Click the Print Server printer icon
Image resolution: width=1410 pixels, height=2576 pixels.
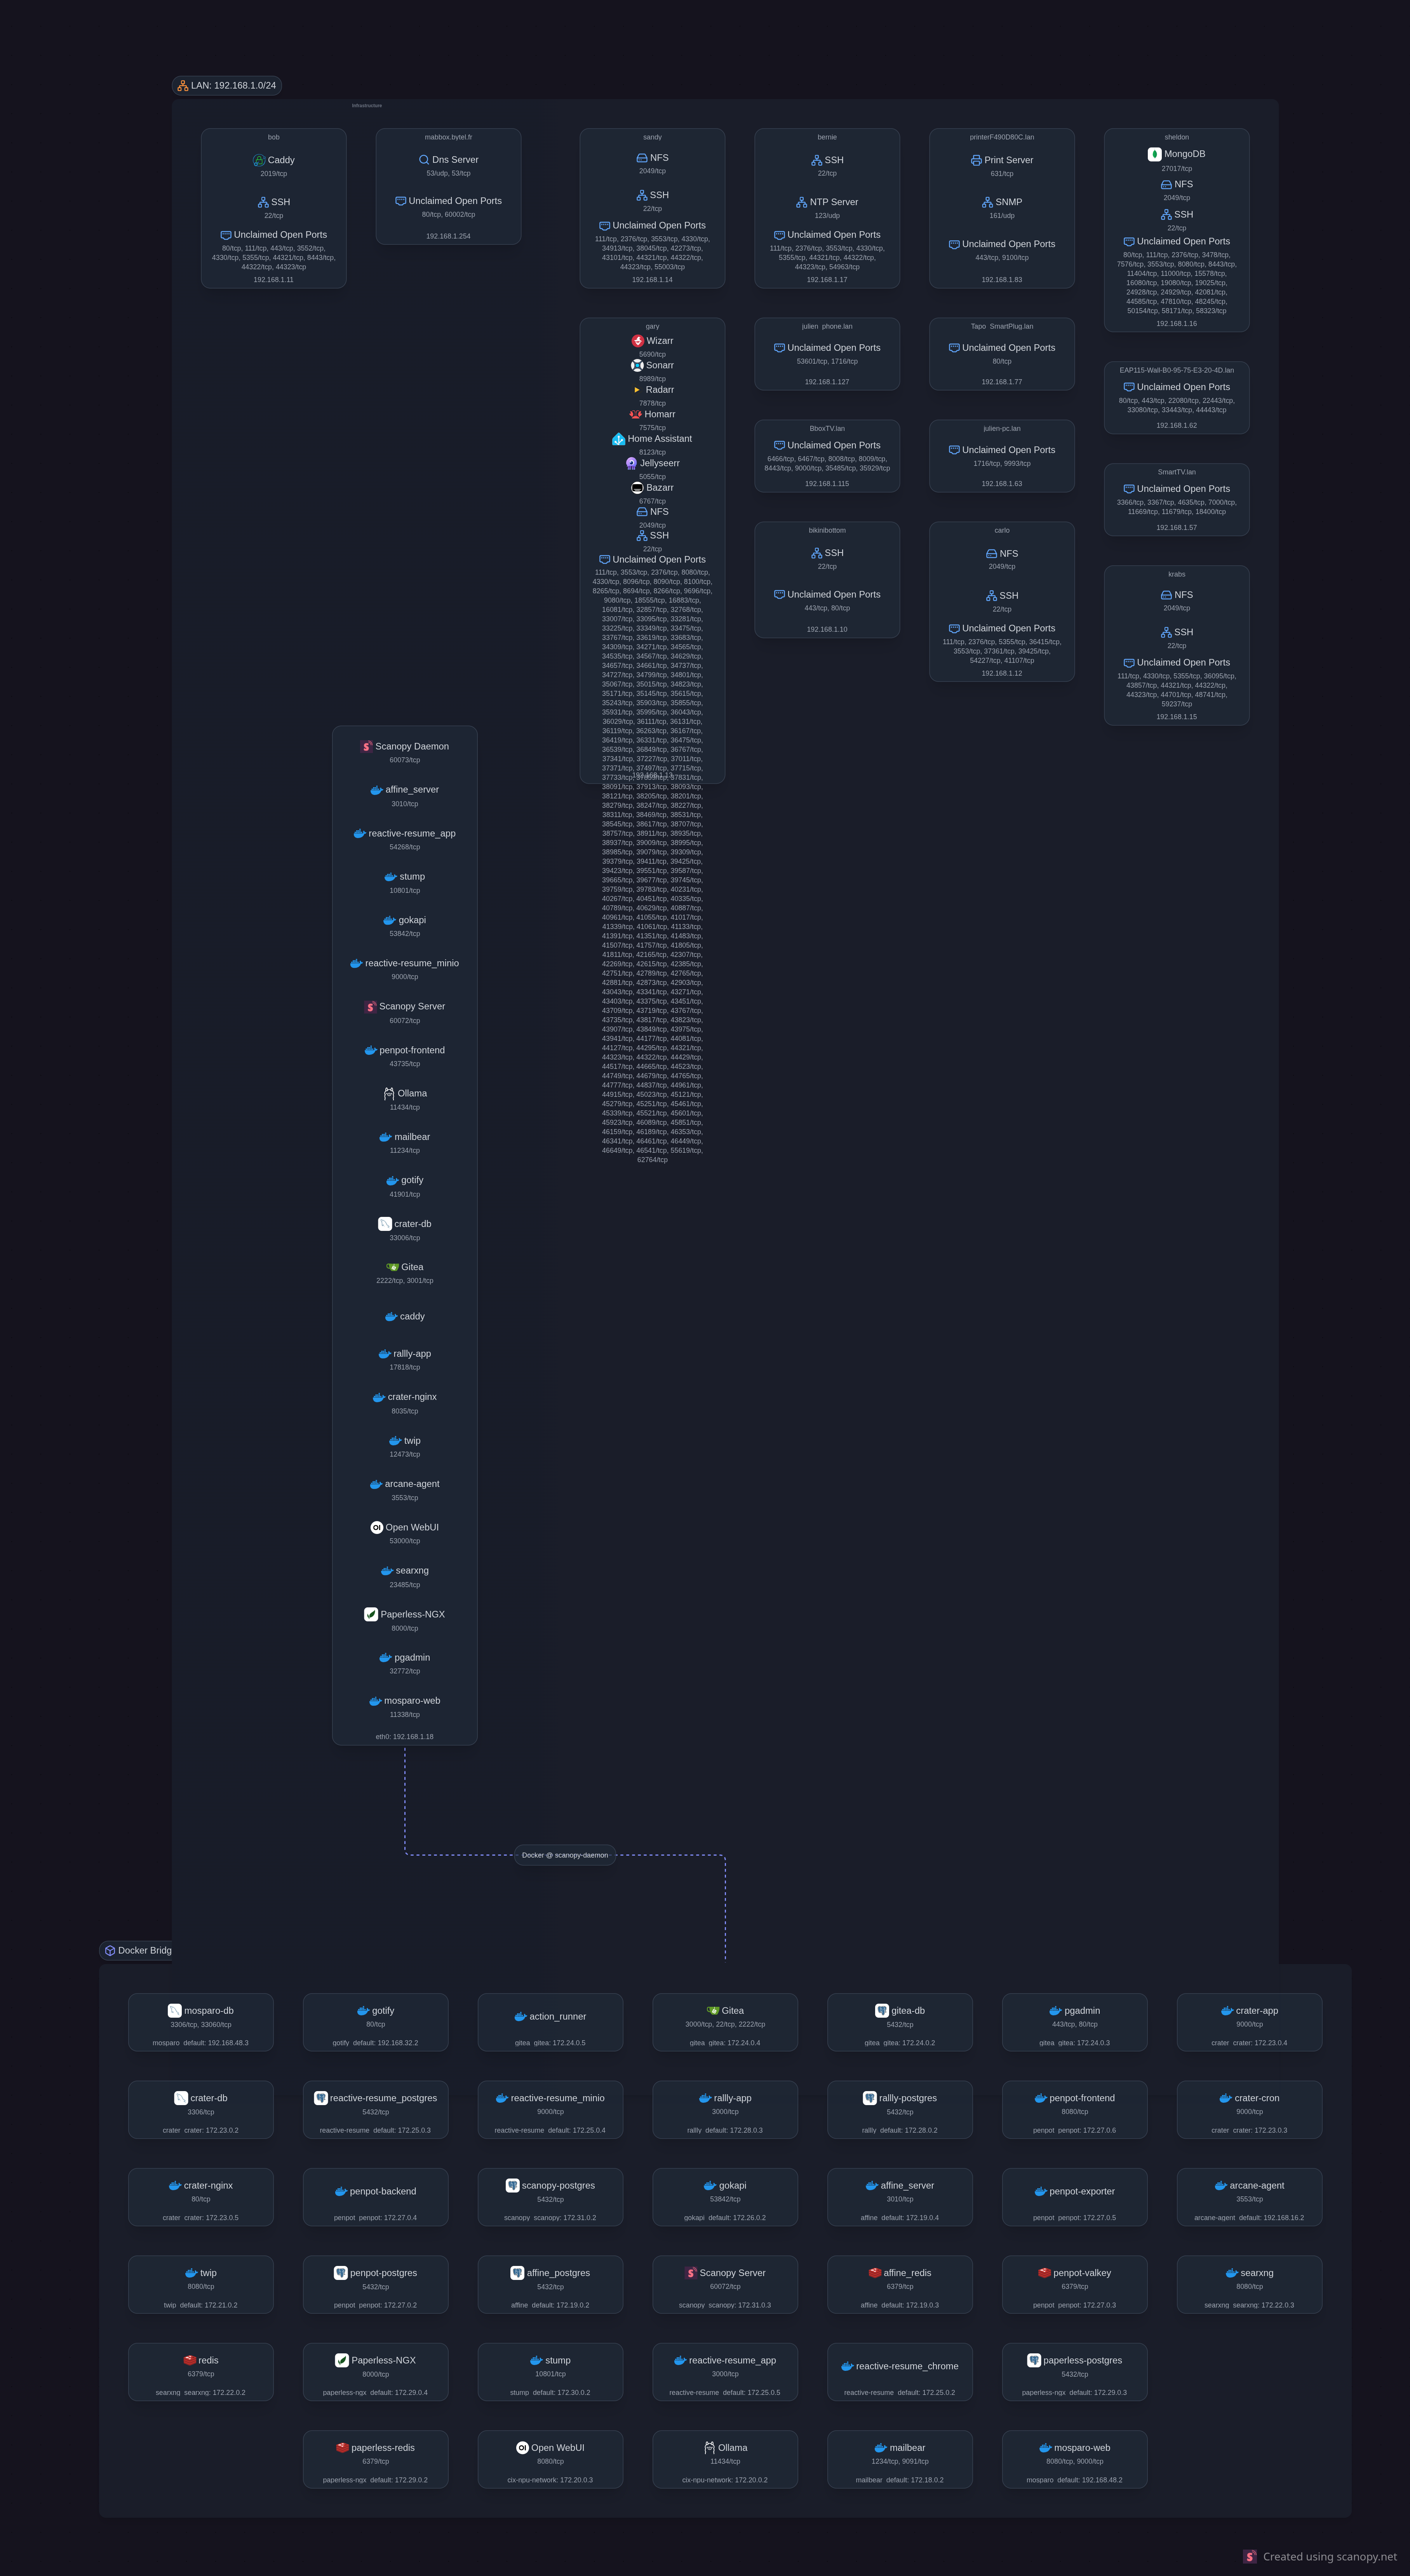(976, 160)
